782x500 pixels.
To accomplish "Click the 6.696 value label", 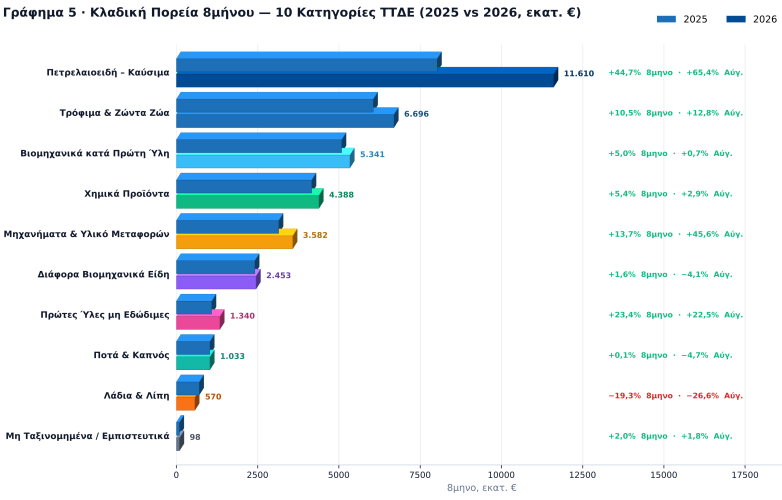I will point(416,114).
